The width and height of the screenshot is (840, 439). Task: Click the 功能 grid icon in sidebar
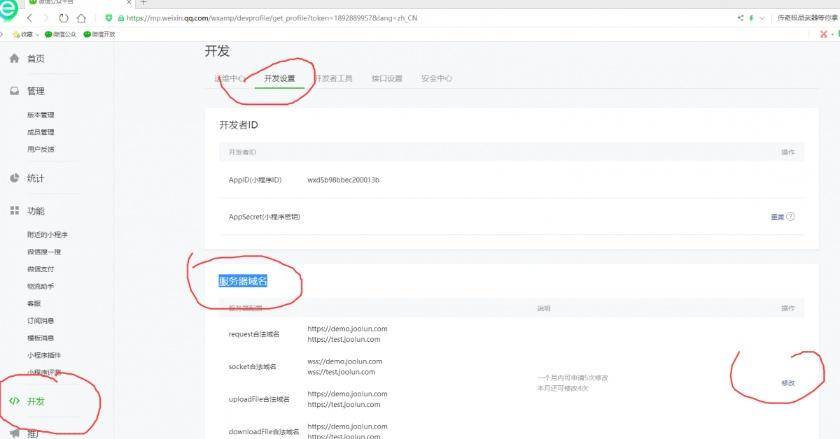[14, 211]
